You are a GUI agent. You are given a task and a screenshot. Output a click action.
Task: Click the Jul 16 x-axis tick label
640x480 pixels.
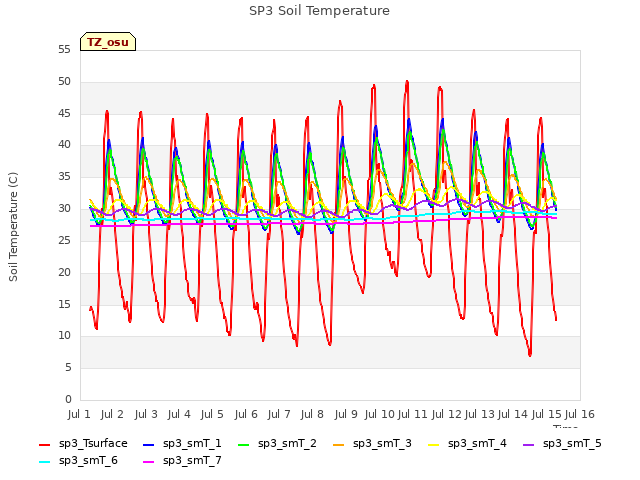[x=580, y=414]
